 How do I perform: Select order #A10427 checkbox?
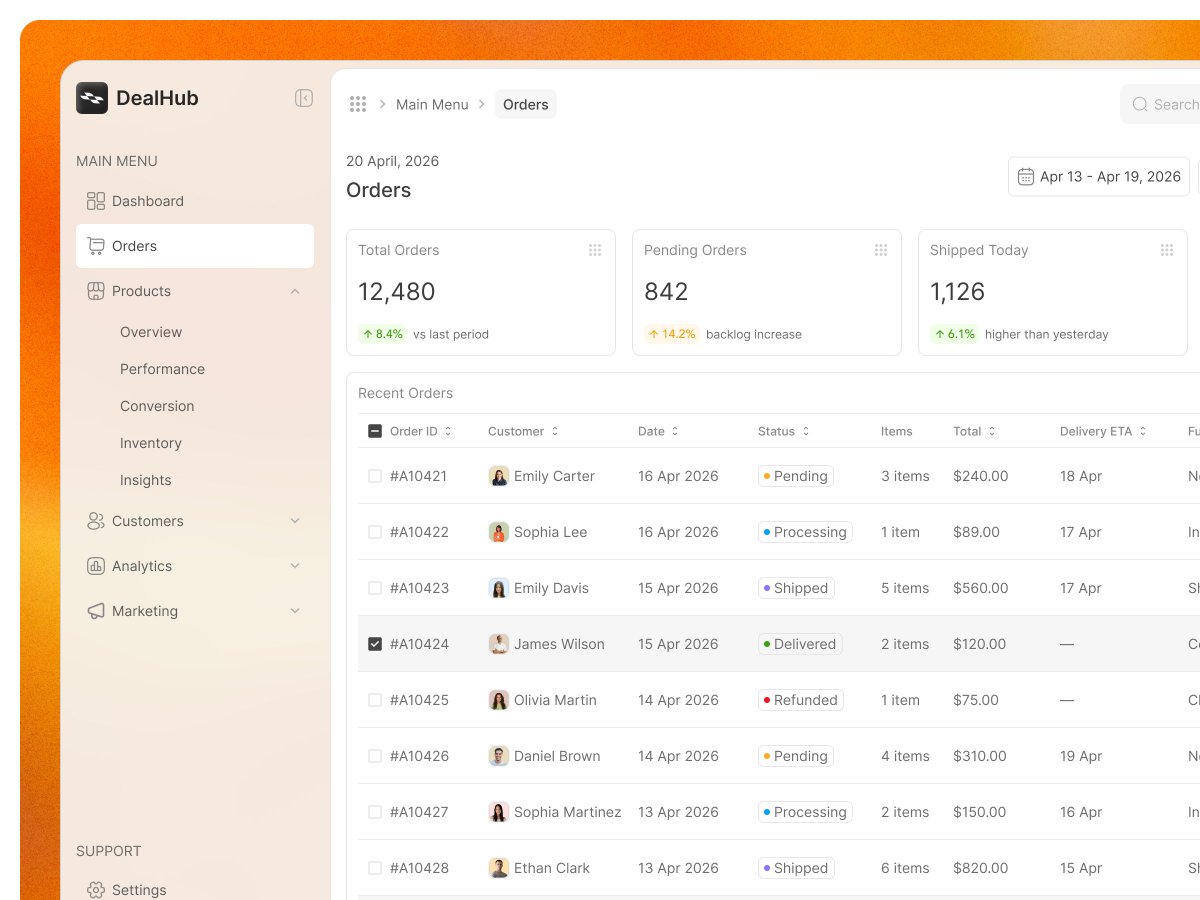pyautogui.click(x=375, y=812)
